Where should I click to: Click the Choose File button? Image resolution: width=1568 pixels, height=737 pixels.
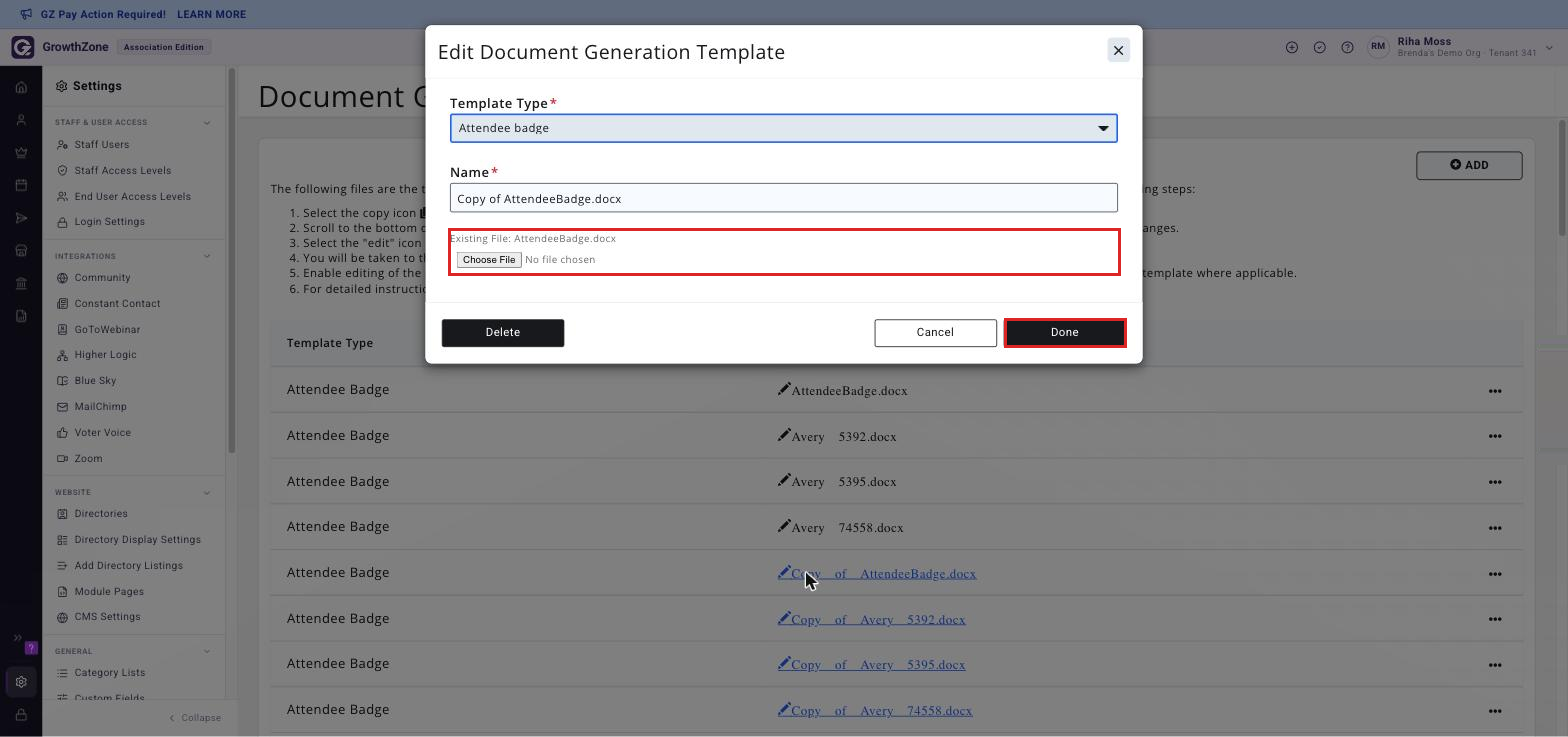(x=489, y=260)
